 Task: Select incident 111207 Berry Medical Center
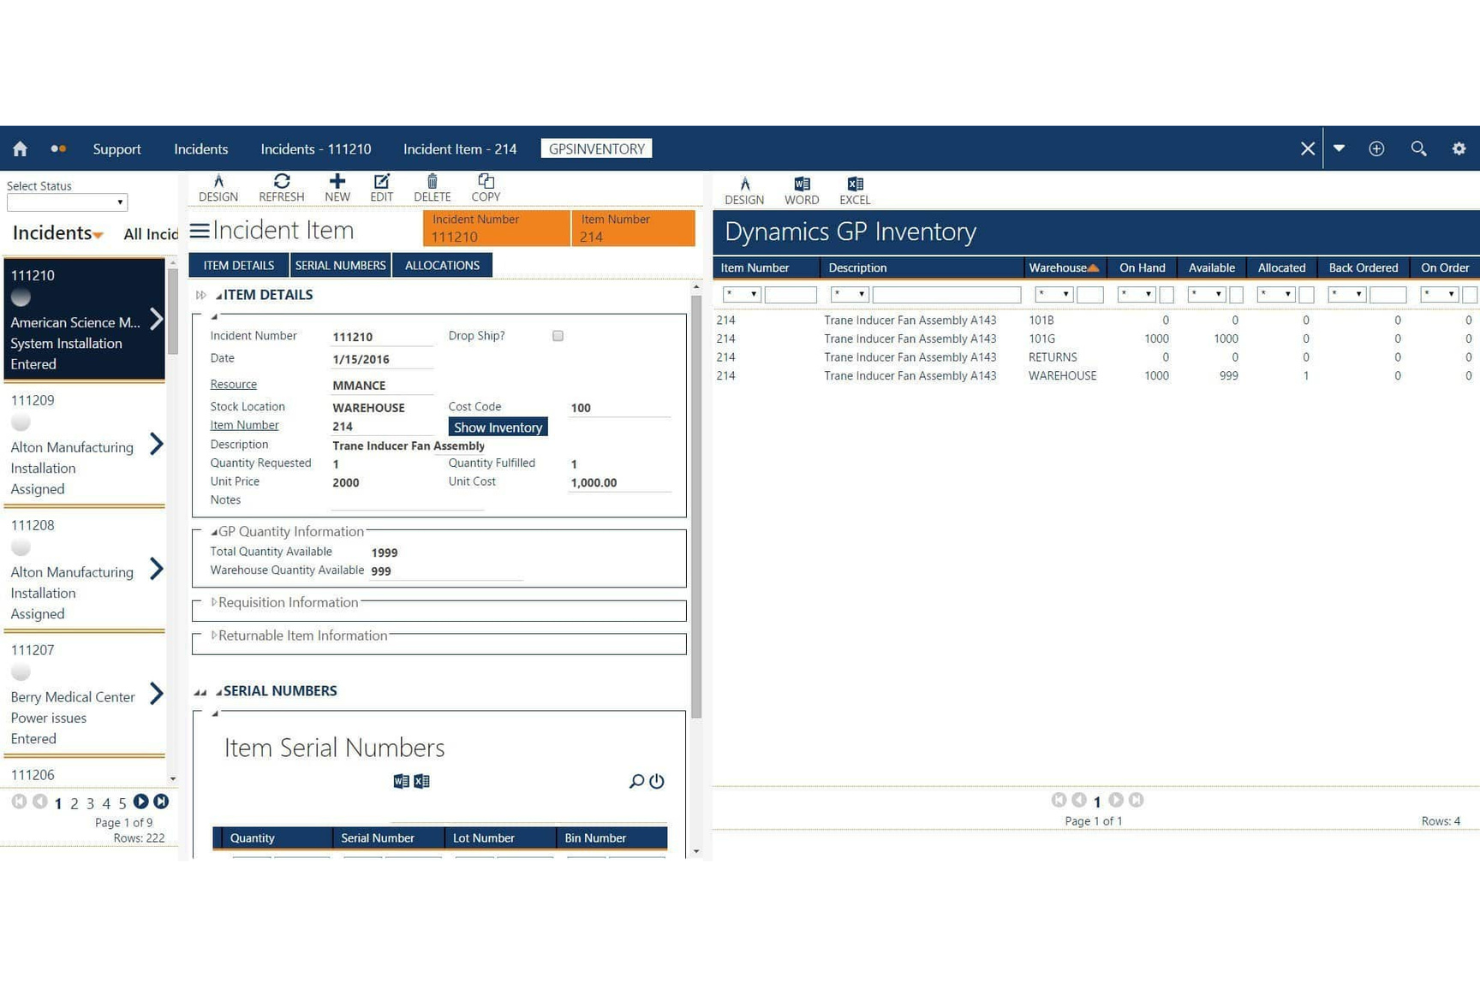(84, 694)
